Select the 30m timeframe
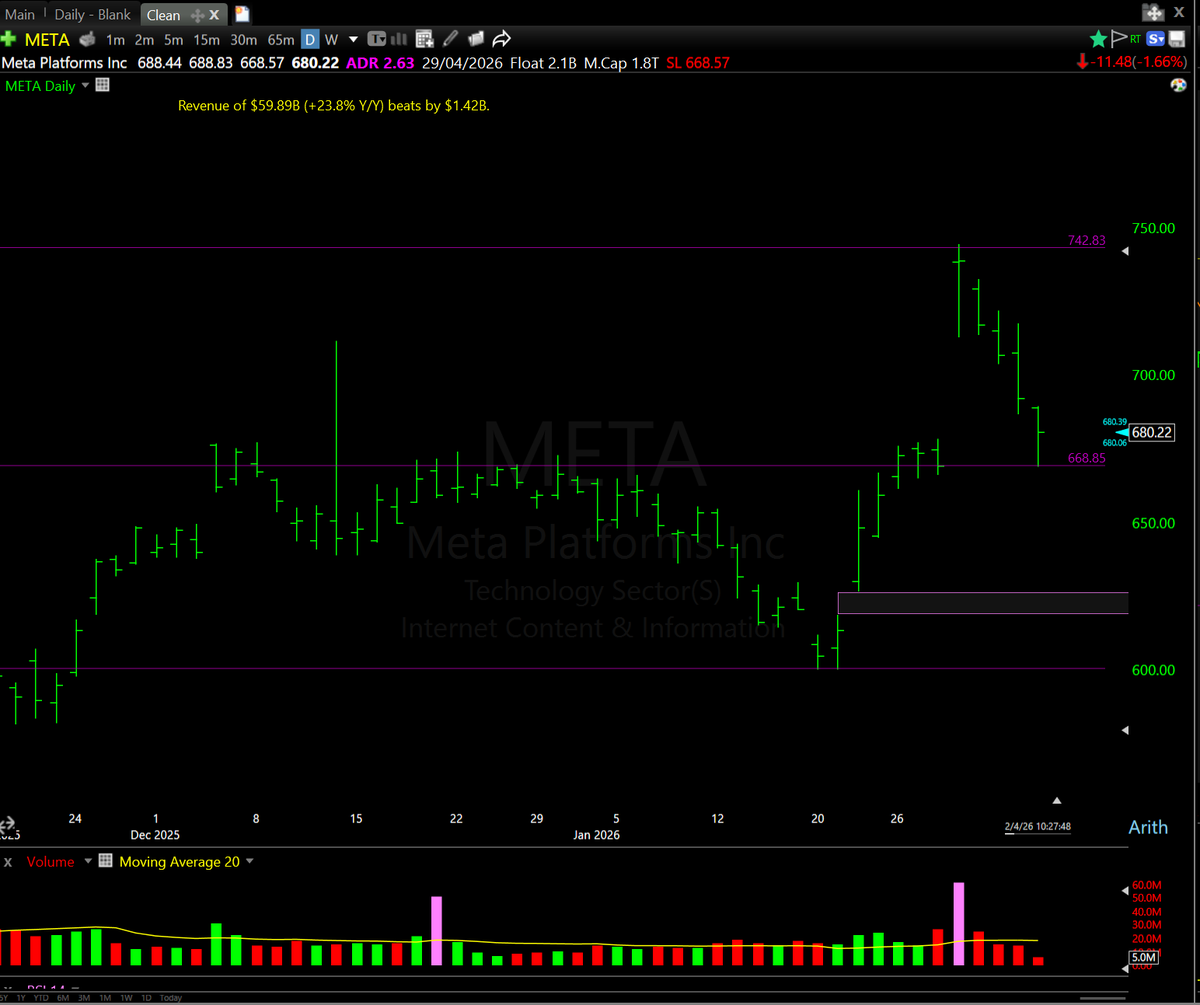The width and height of the screenshot is (1200, 1005). (x=244, y=40)
